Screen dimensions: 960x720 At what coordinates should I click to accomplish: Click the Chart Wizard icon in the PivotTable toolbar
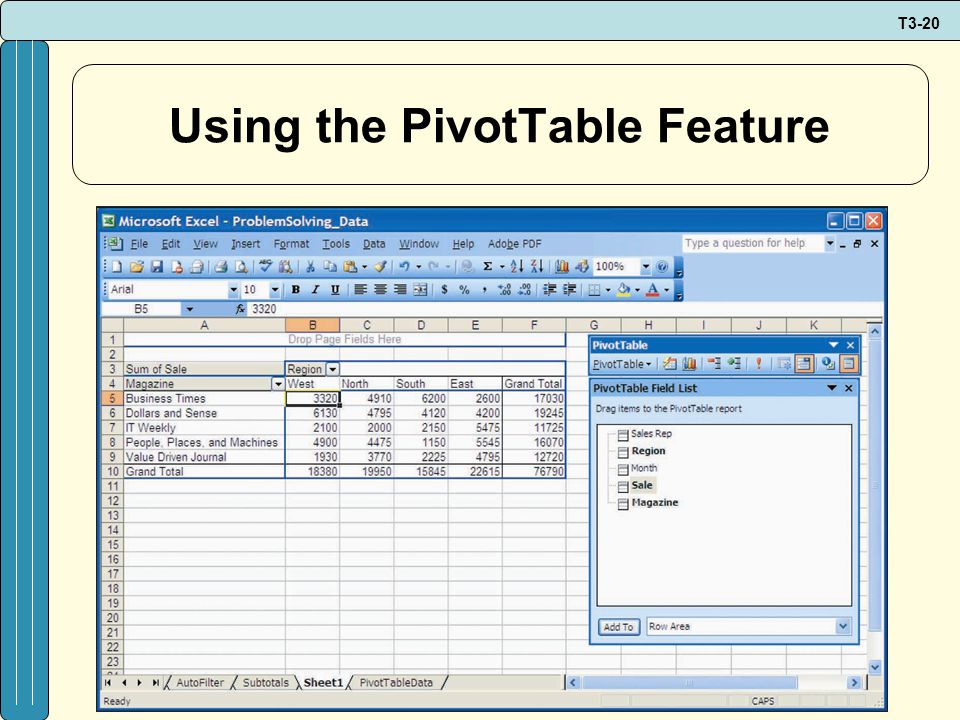689,364
